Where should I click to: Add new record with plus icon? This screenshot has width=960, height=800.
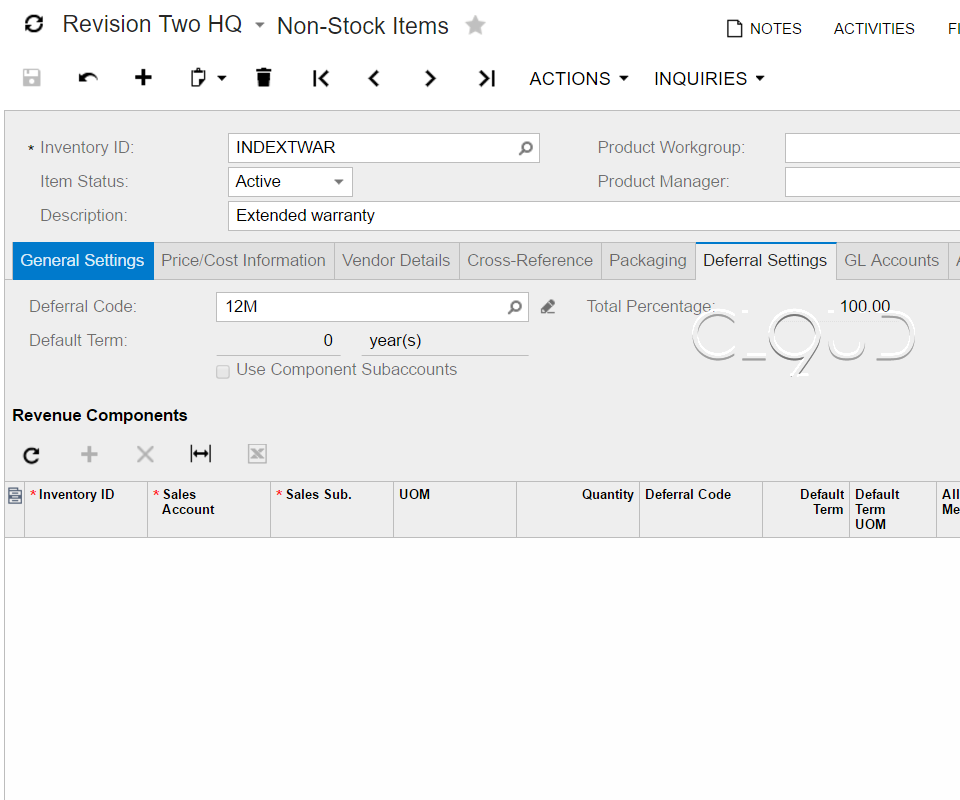pos(143,78)
